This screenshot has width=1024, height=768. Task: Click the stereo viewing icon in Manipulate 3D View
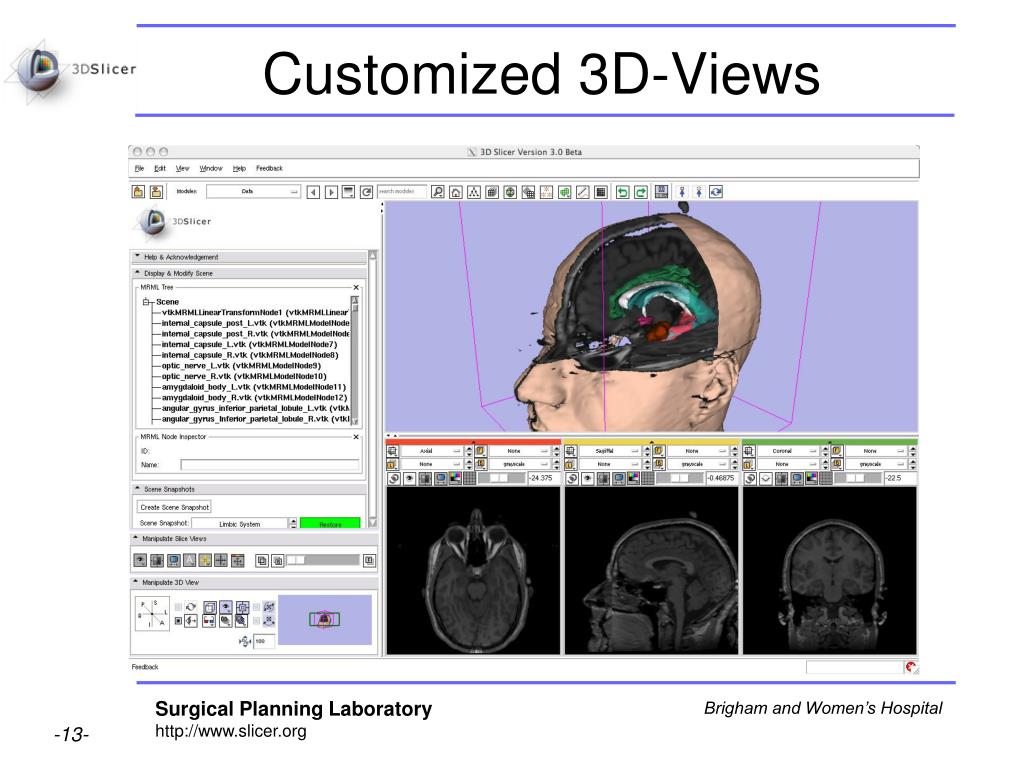(209, 620)
